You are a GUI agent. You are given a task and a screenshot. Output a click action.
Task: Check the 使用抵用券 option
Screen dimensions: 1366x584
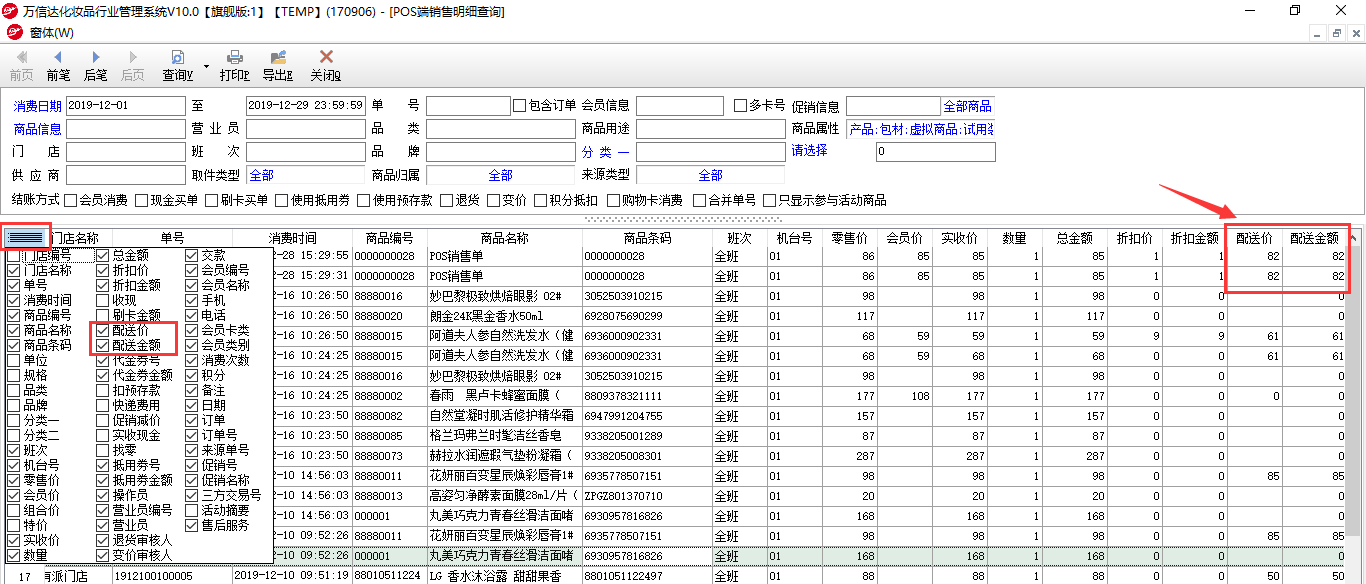(281, 200)
